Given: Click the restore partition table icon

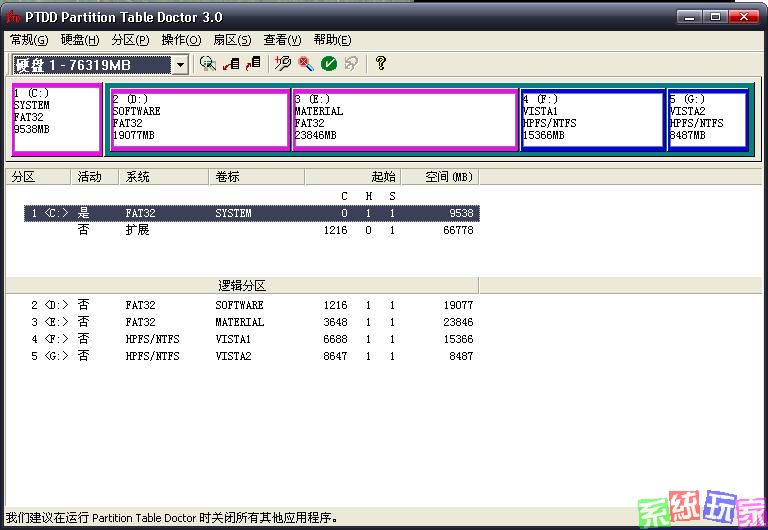Looking at the screenshot, I should pos(253,64).
